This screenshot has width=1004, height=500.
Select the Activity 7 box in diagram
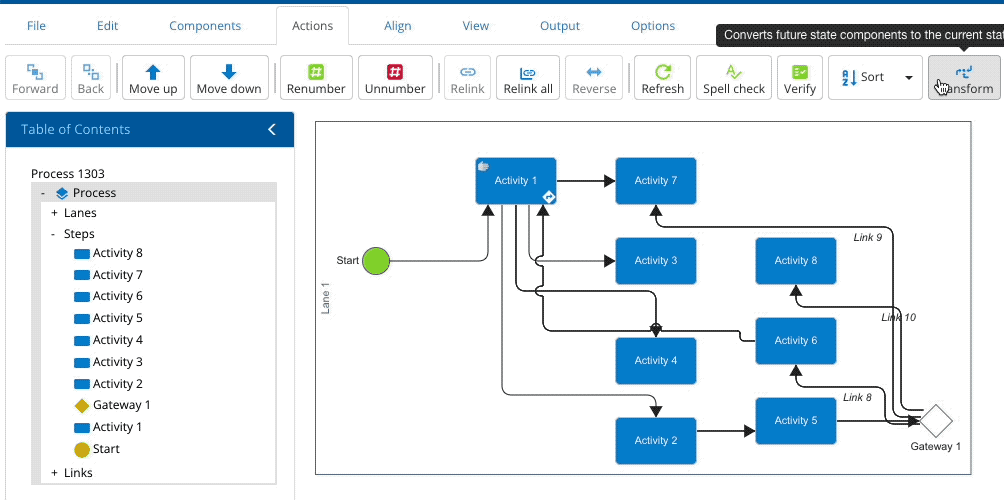(x=655, y=181)
